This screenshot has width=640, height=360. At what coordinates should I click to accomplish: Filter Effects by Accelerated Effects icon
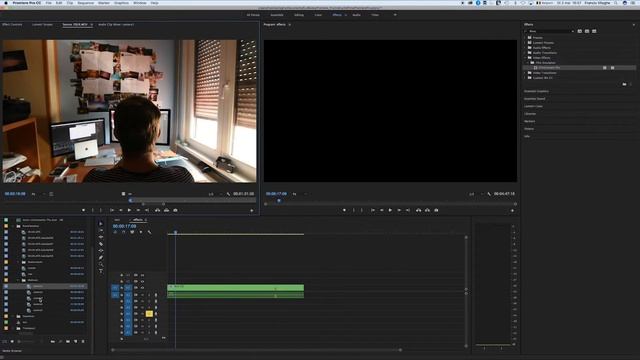pos(580,31)
